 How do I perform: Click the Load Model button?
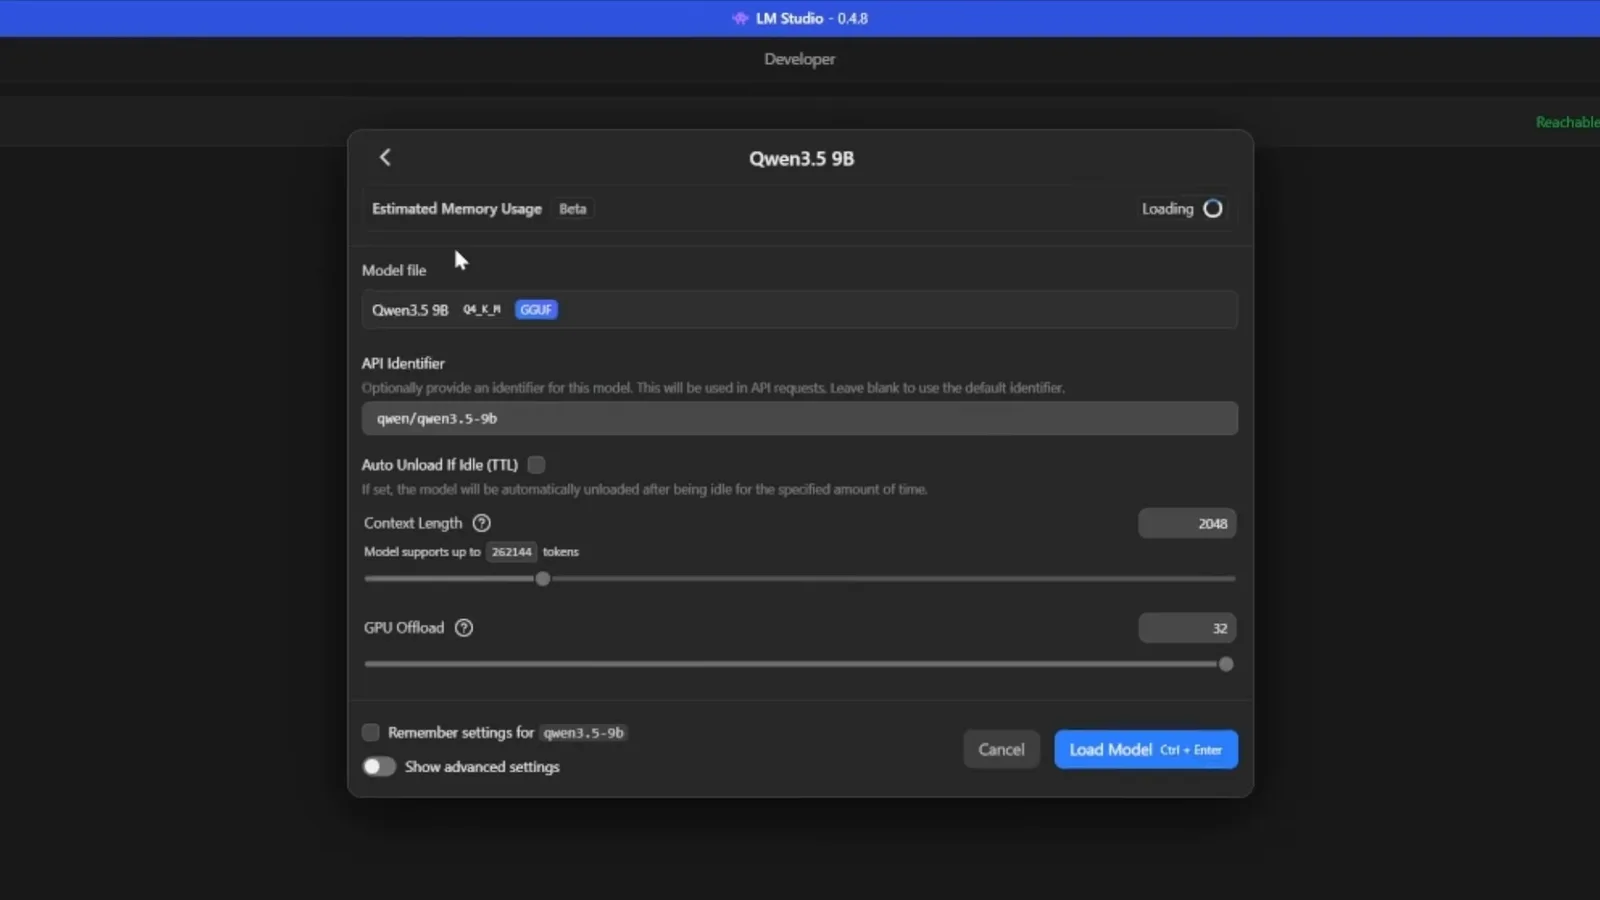(x=1146, y=750)
